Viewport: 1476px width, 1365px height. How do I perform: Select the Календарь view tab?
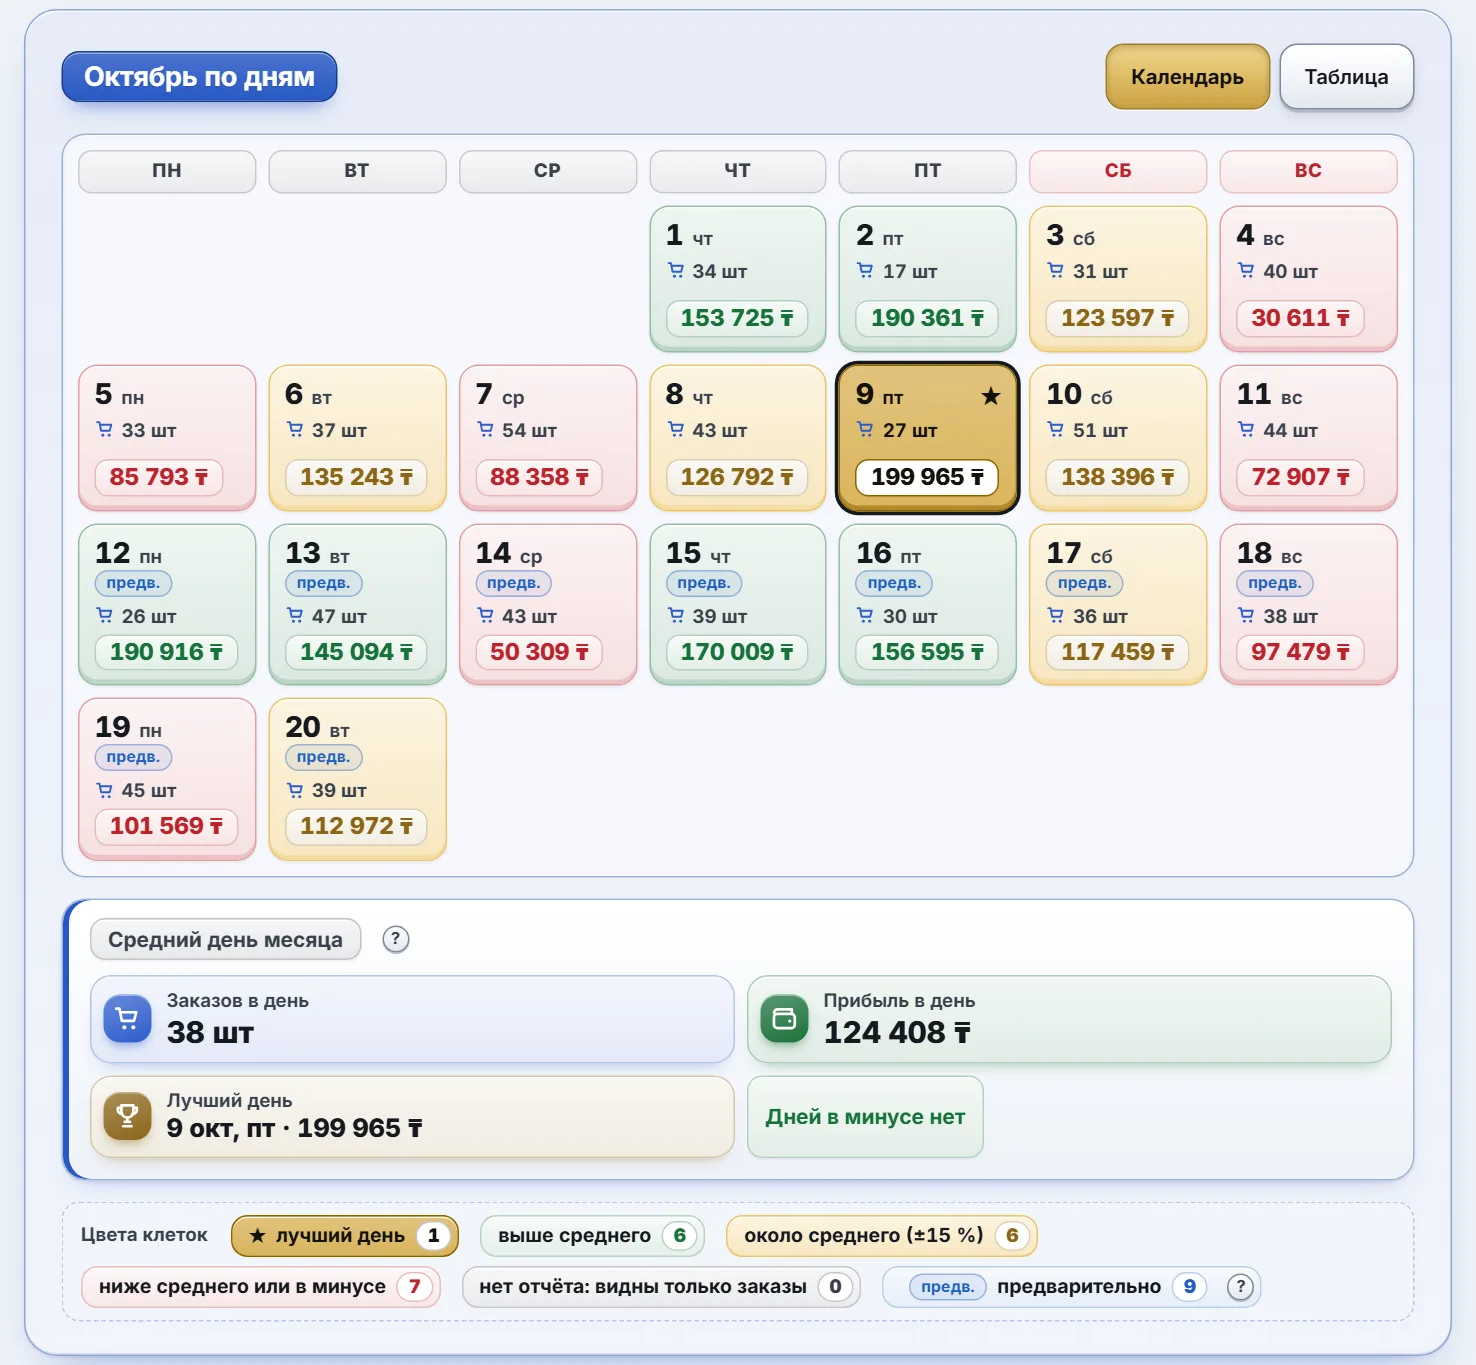[x=1187, y=77]
